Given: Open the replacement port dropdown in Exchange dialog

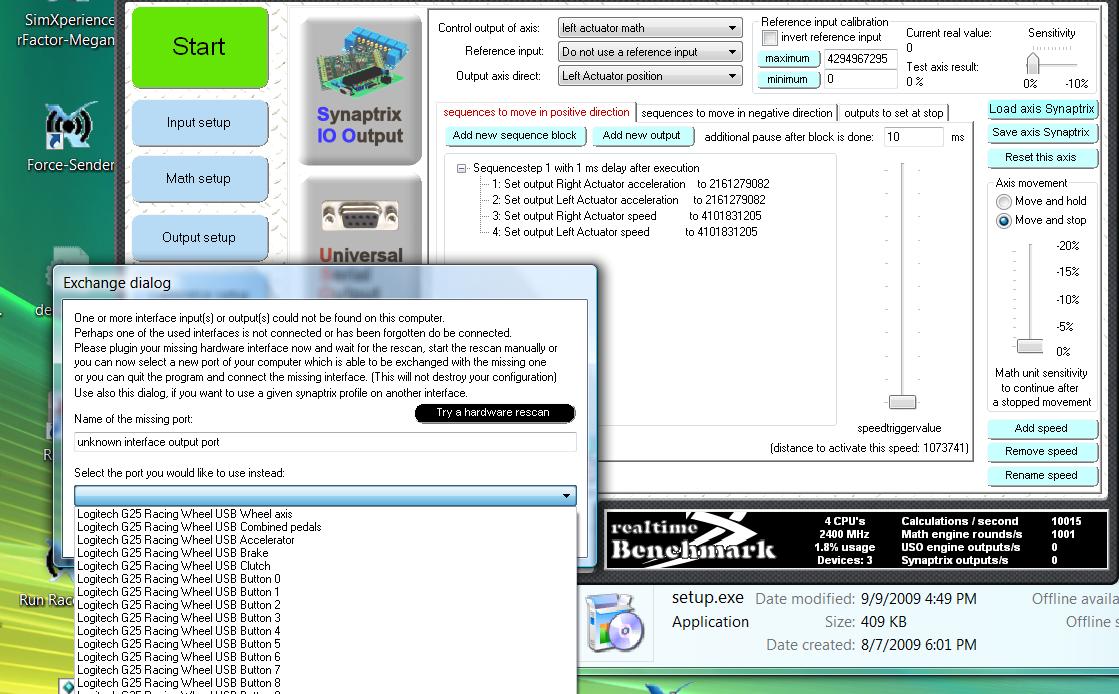Looking at the screenshot, I should coord(325,496).
